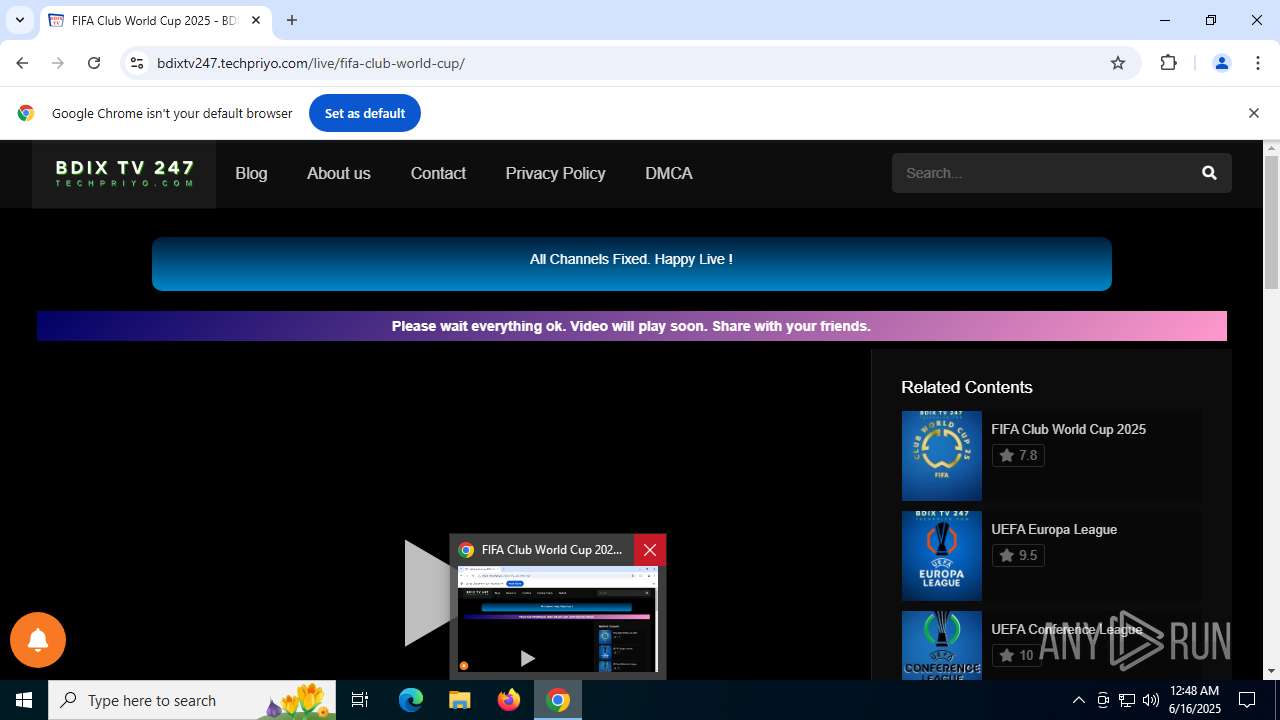Open UEFA Europa League thumbnail
This screenshot has height=720, width=1280.
[x=941, y=556]
